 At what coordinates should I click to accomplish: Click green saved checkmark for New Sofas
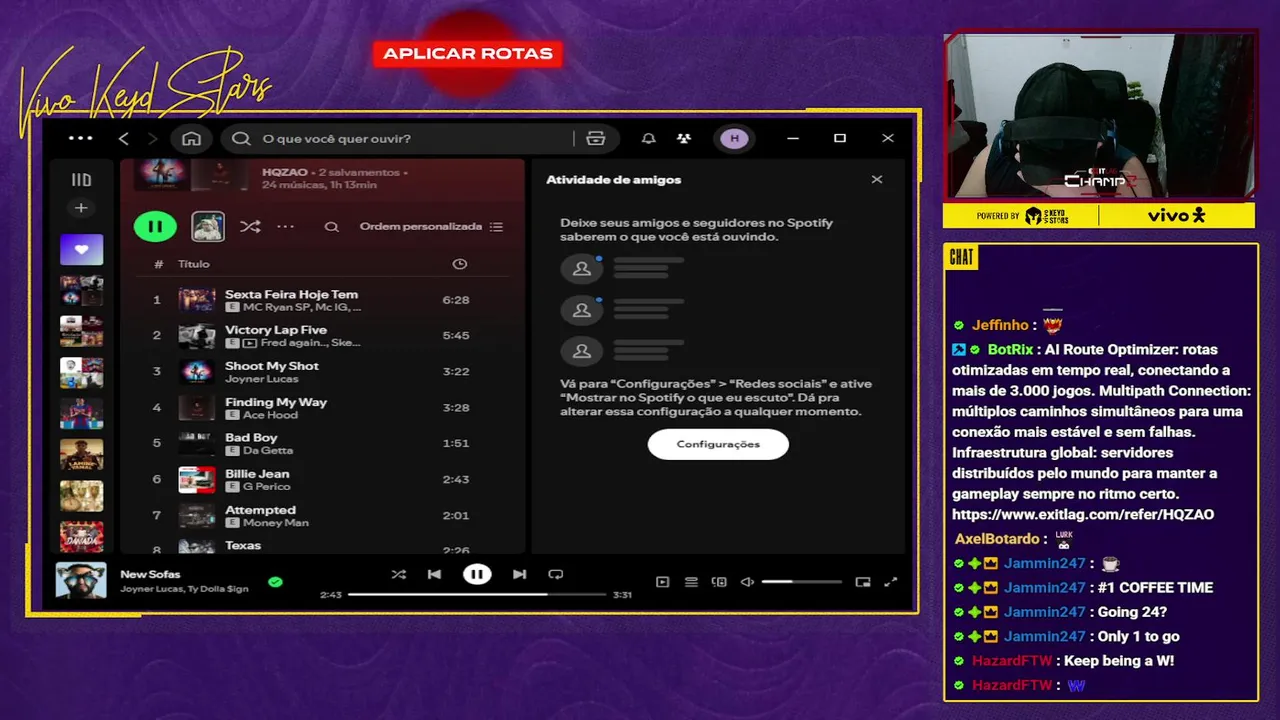coord(275,581)
